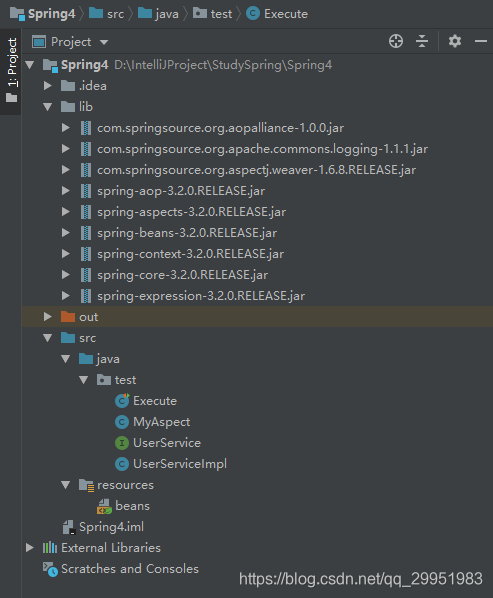Collapse the Spring4 project root node
The width and height of the screenshot is (493, 598).
click(x=30, y=65)
